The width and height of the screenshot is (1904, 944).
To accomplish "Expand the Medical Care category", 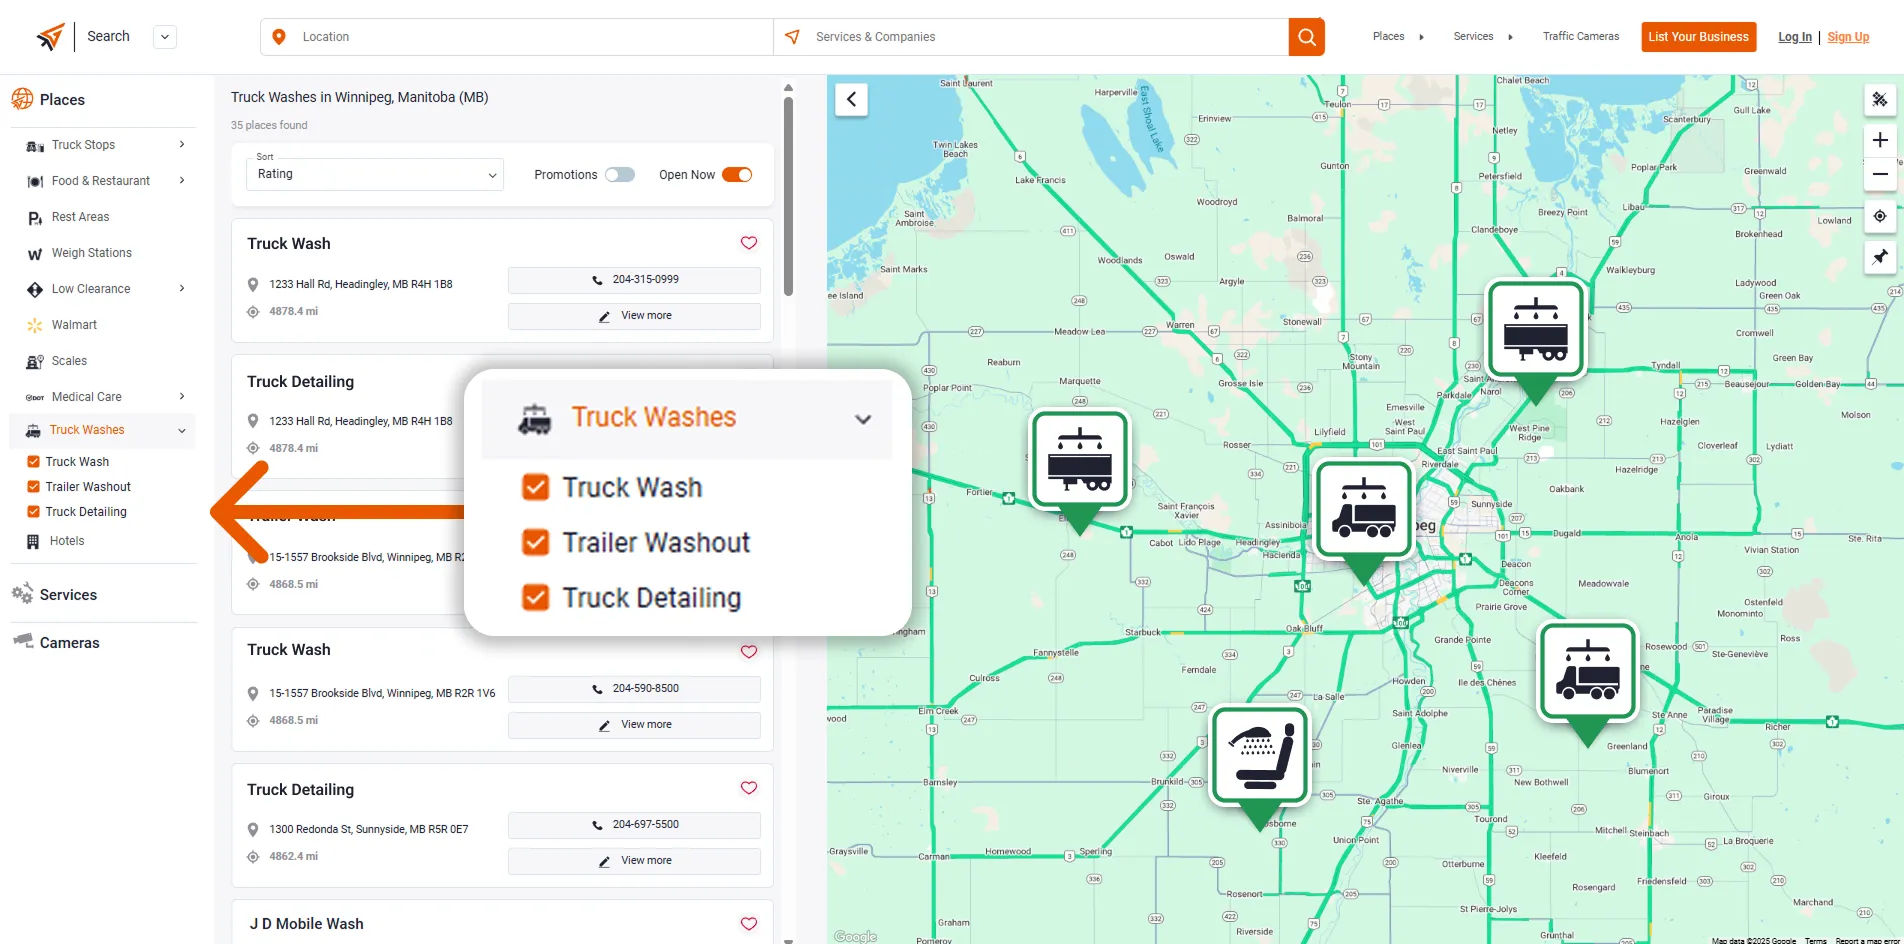I will coord(181,396).
